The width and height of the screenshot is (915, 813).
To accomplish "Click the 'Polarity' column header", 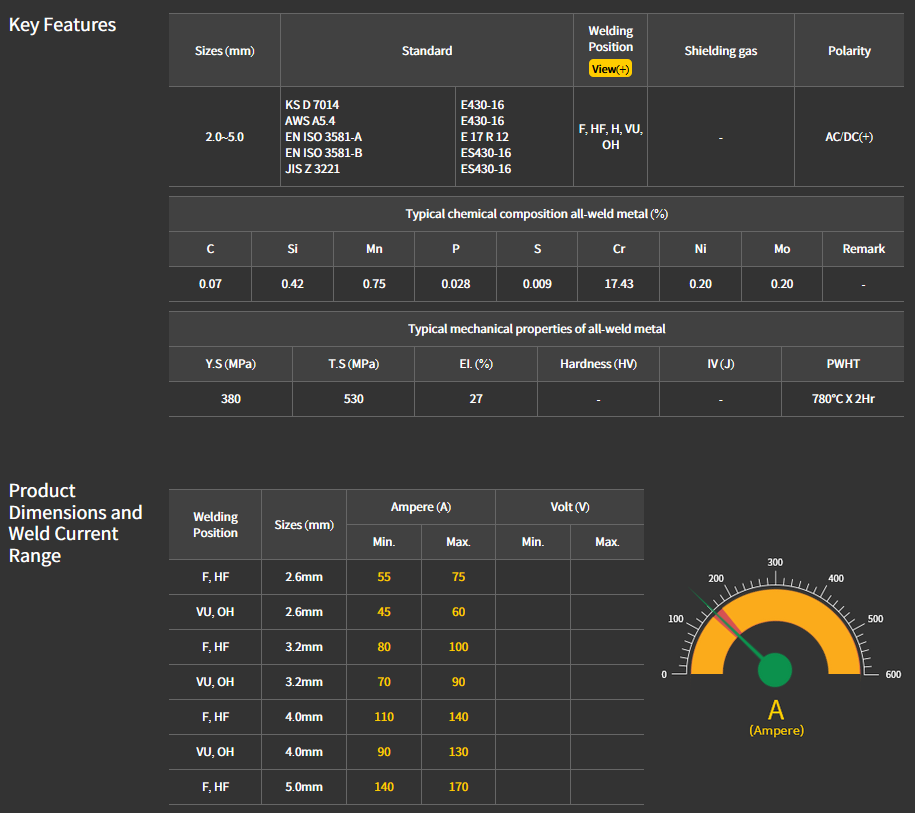I will 849,51.
